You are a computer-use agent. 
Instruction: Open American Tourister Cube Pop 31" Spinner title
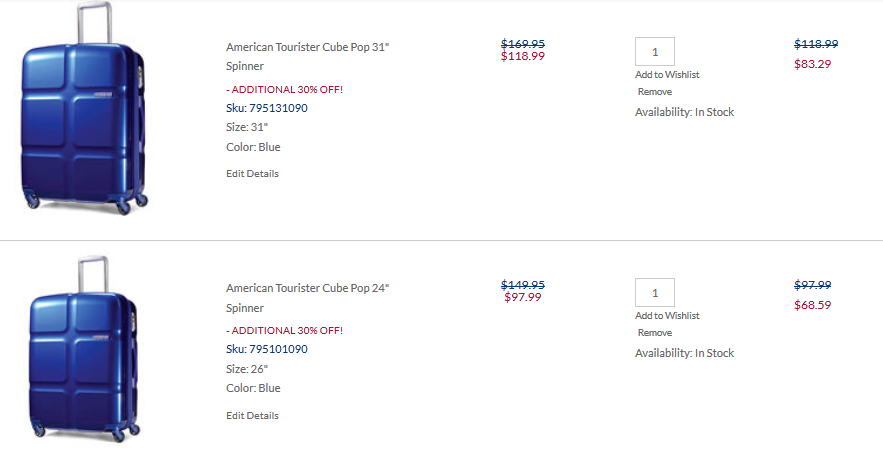pyautogui.click(x=307, y=56)
